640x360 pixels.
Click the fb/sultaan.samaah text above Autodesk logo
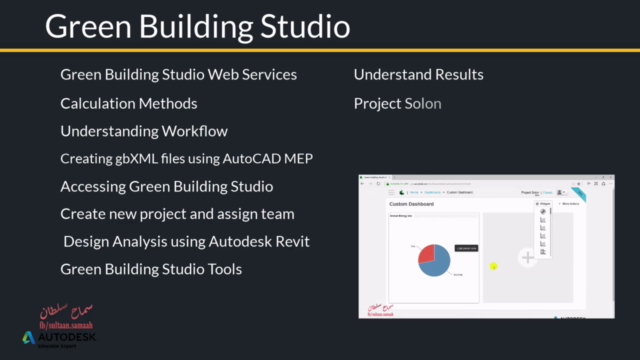tap(66, 325)
